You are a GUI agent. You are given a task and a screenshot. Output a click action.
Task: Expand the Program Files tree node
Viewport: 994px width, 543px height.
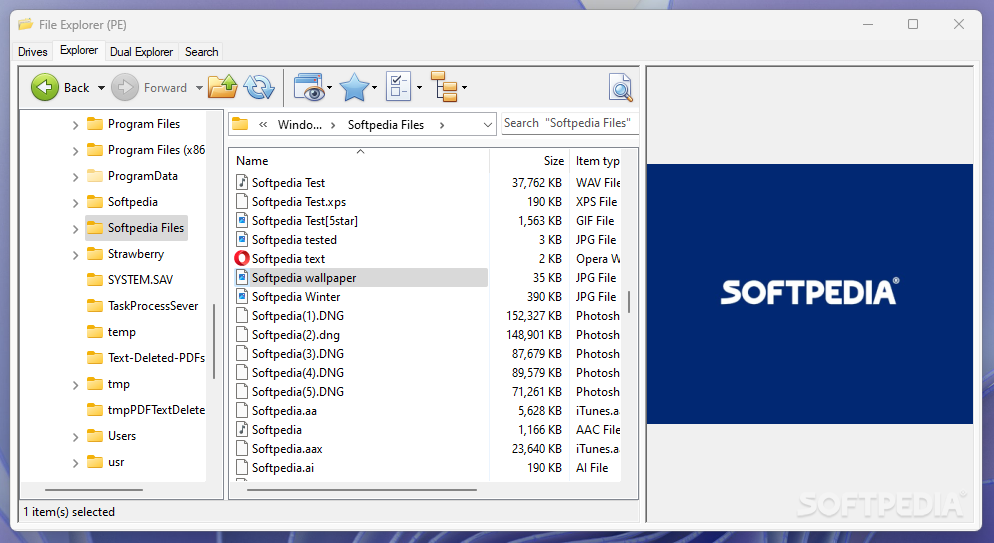click(75, 125)
